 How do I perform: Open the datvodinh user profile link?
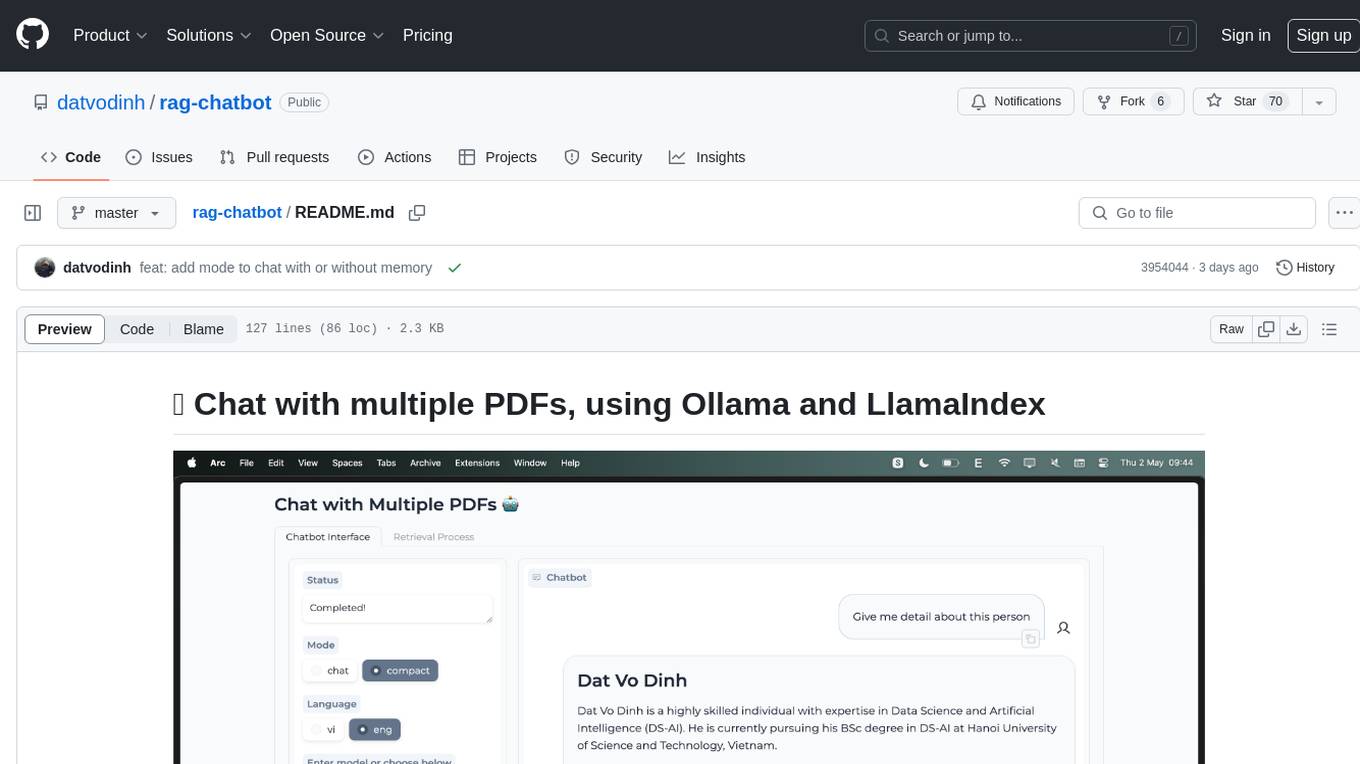click(x=101, y=102)
